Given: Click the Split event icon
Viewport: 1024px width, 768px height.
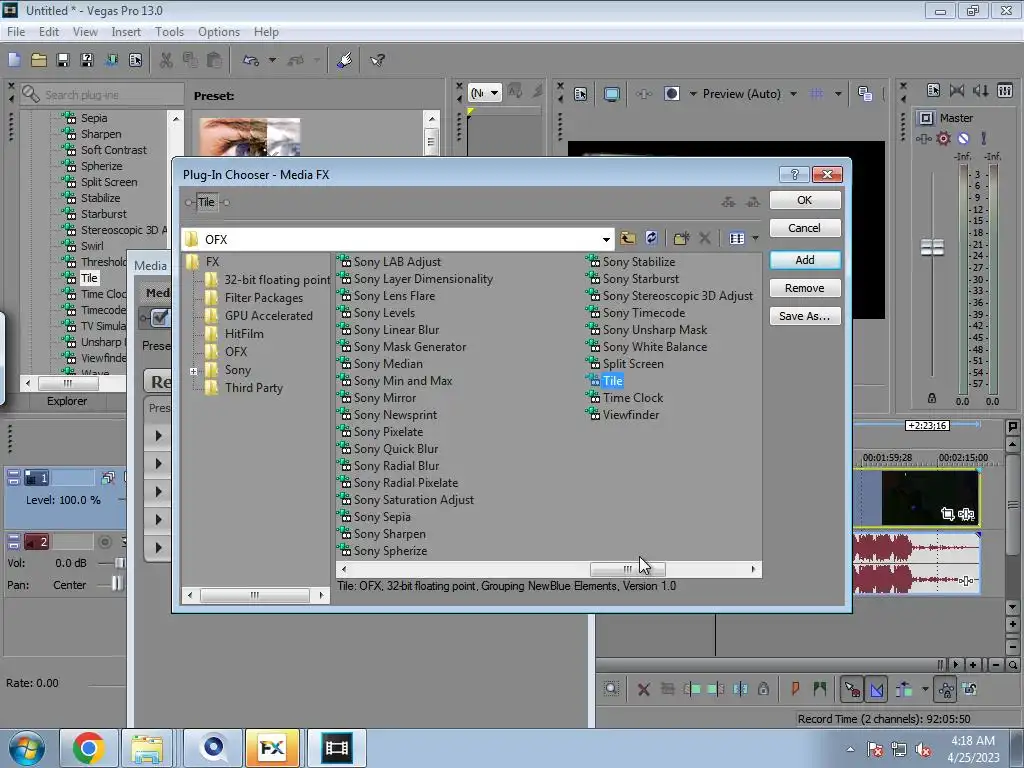Looking at the screenshot, I should tap(740, 689).
